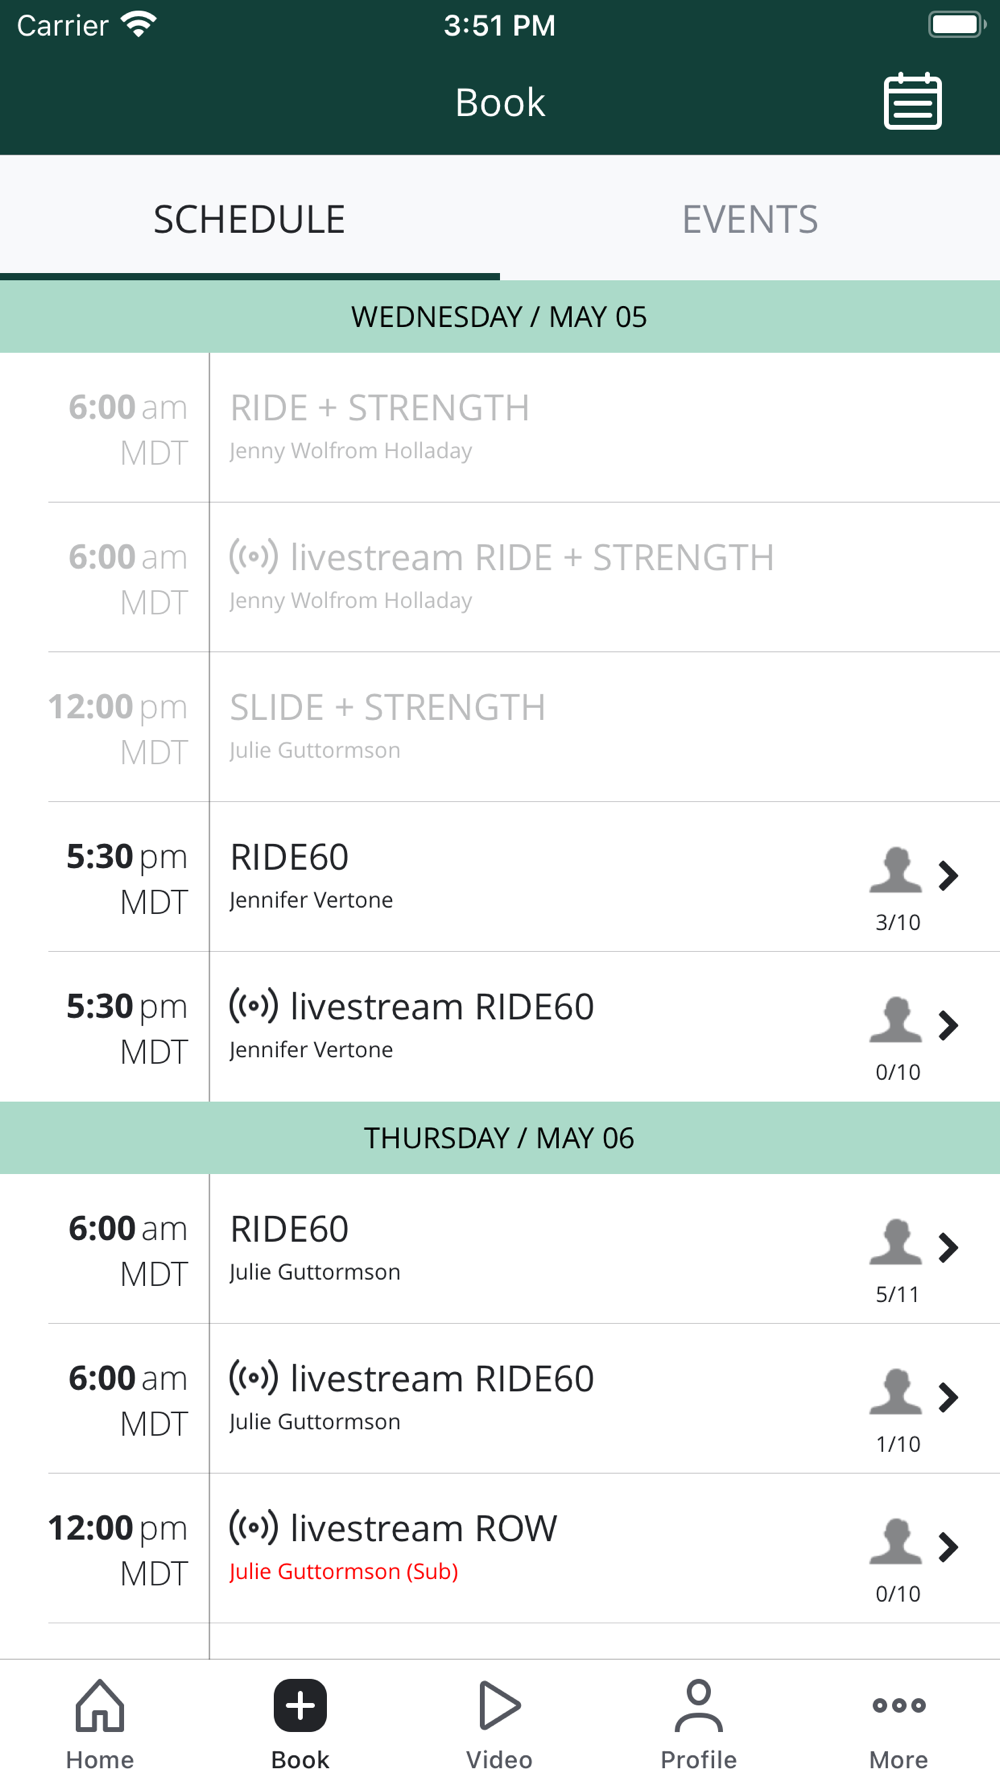Tap the Home tab icon
This screenshot has height=1778, width=1000.
100,1705
